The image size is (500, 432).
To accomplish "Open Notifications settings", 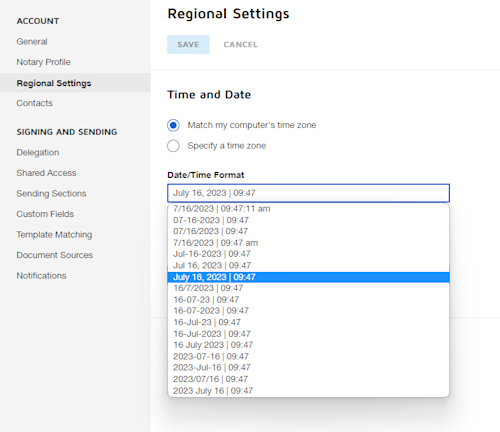I will coord(41,276).
